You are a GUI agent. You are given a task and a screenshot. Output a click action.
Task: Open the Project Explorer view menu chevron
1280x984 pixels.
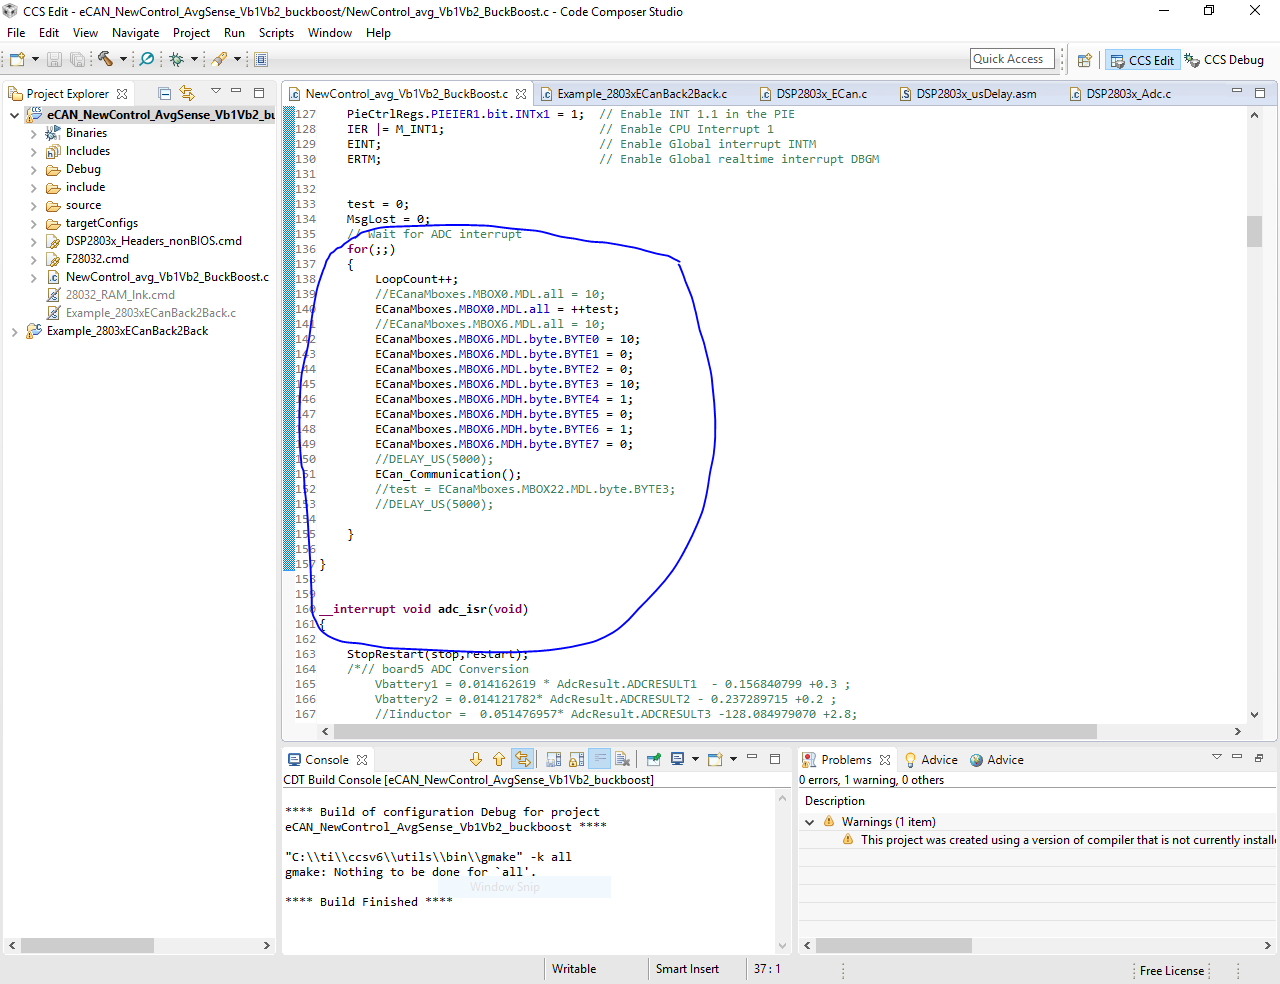point(215,92)
